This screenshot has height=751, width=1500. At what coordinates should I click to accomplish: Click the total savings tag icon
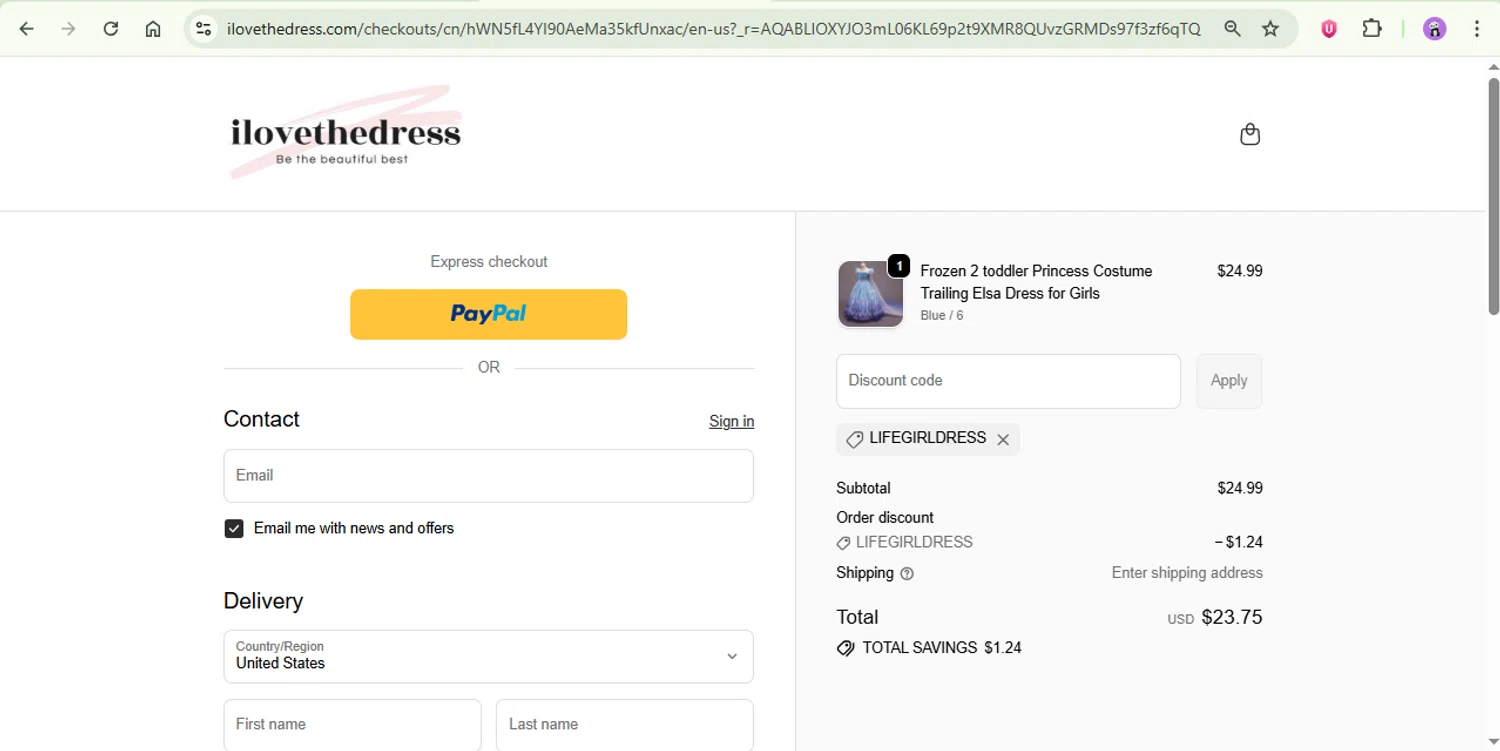pyautogui.click(x=845, y=648)
